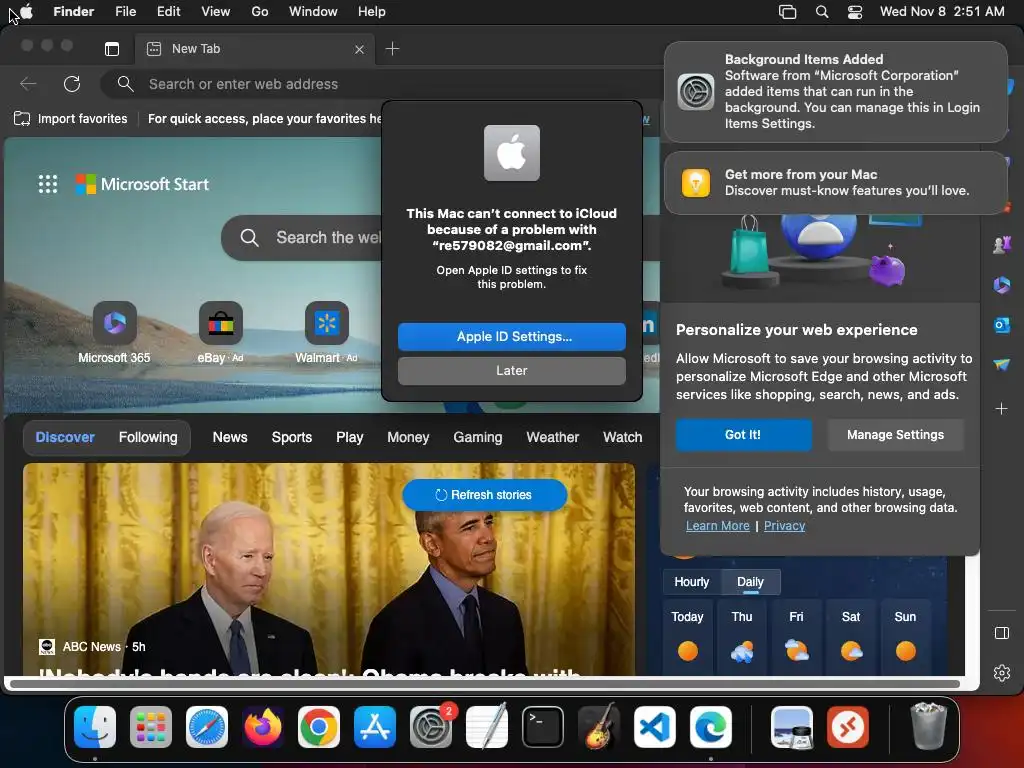Open Visual Studio Code from the Dock
The image size is (1024, 768).
[x=655, y=727]
